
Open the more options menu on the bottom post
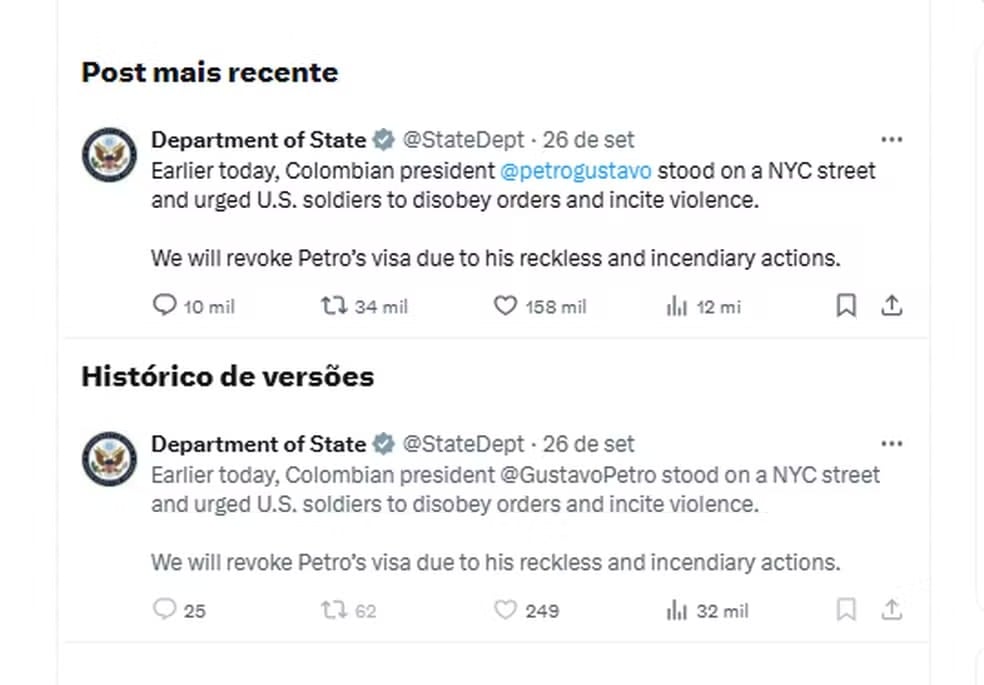point(892,443)
